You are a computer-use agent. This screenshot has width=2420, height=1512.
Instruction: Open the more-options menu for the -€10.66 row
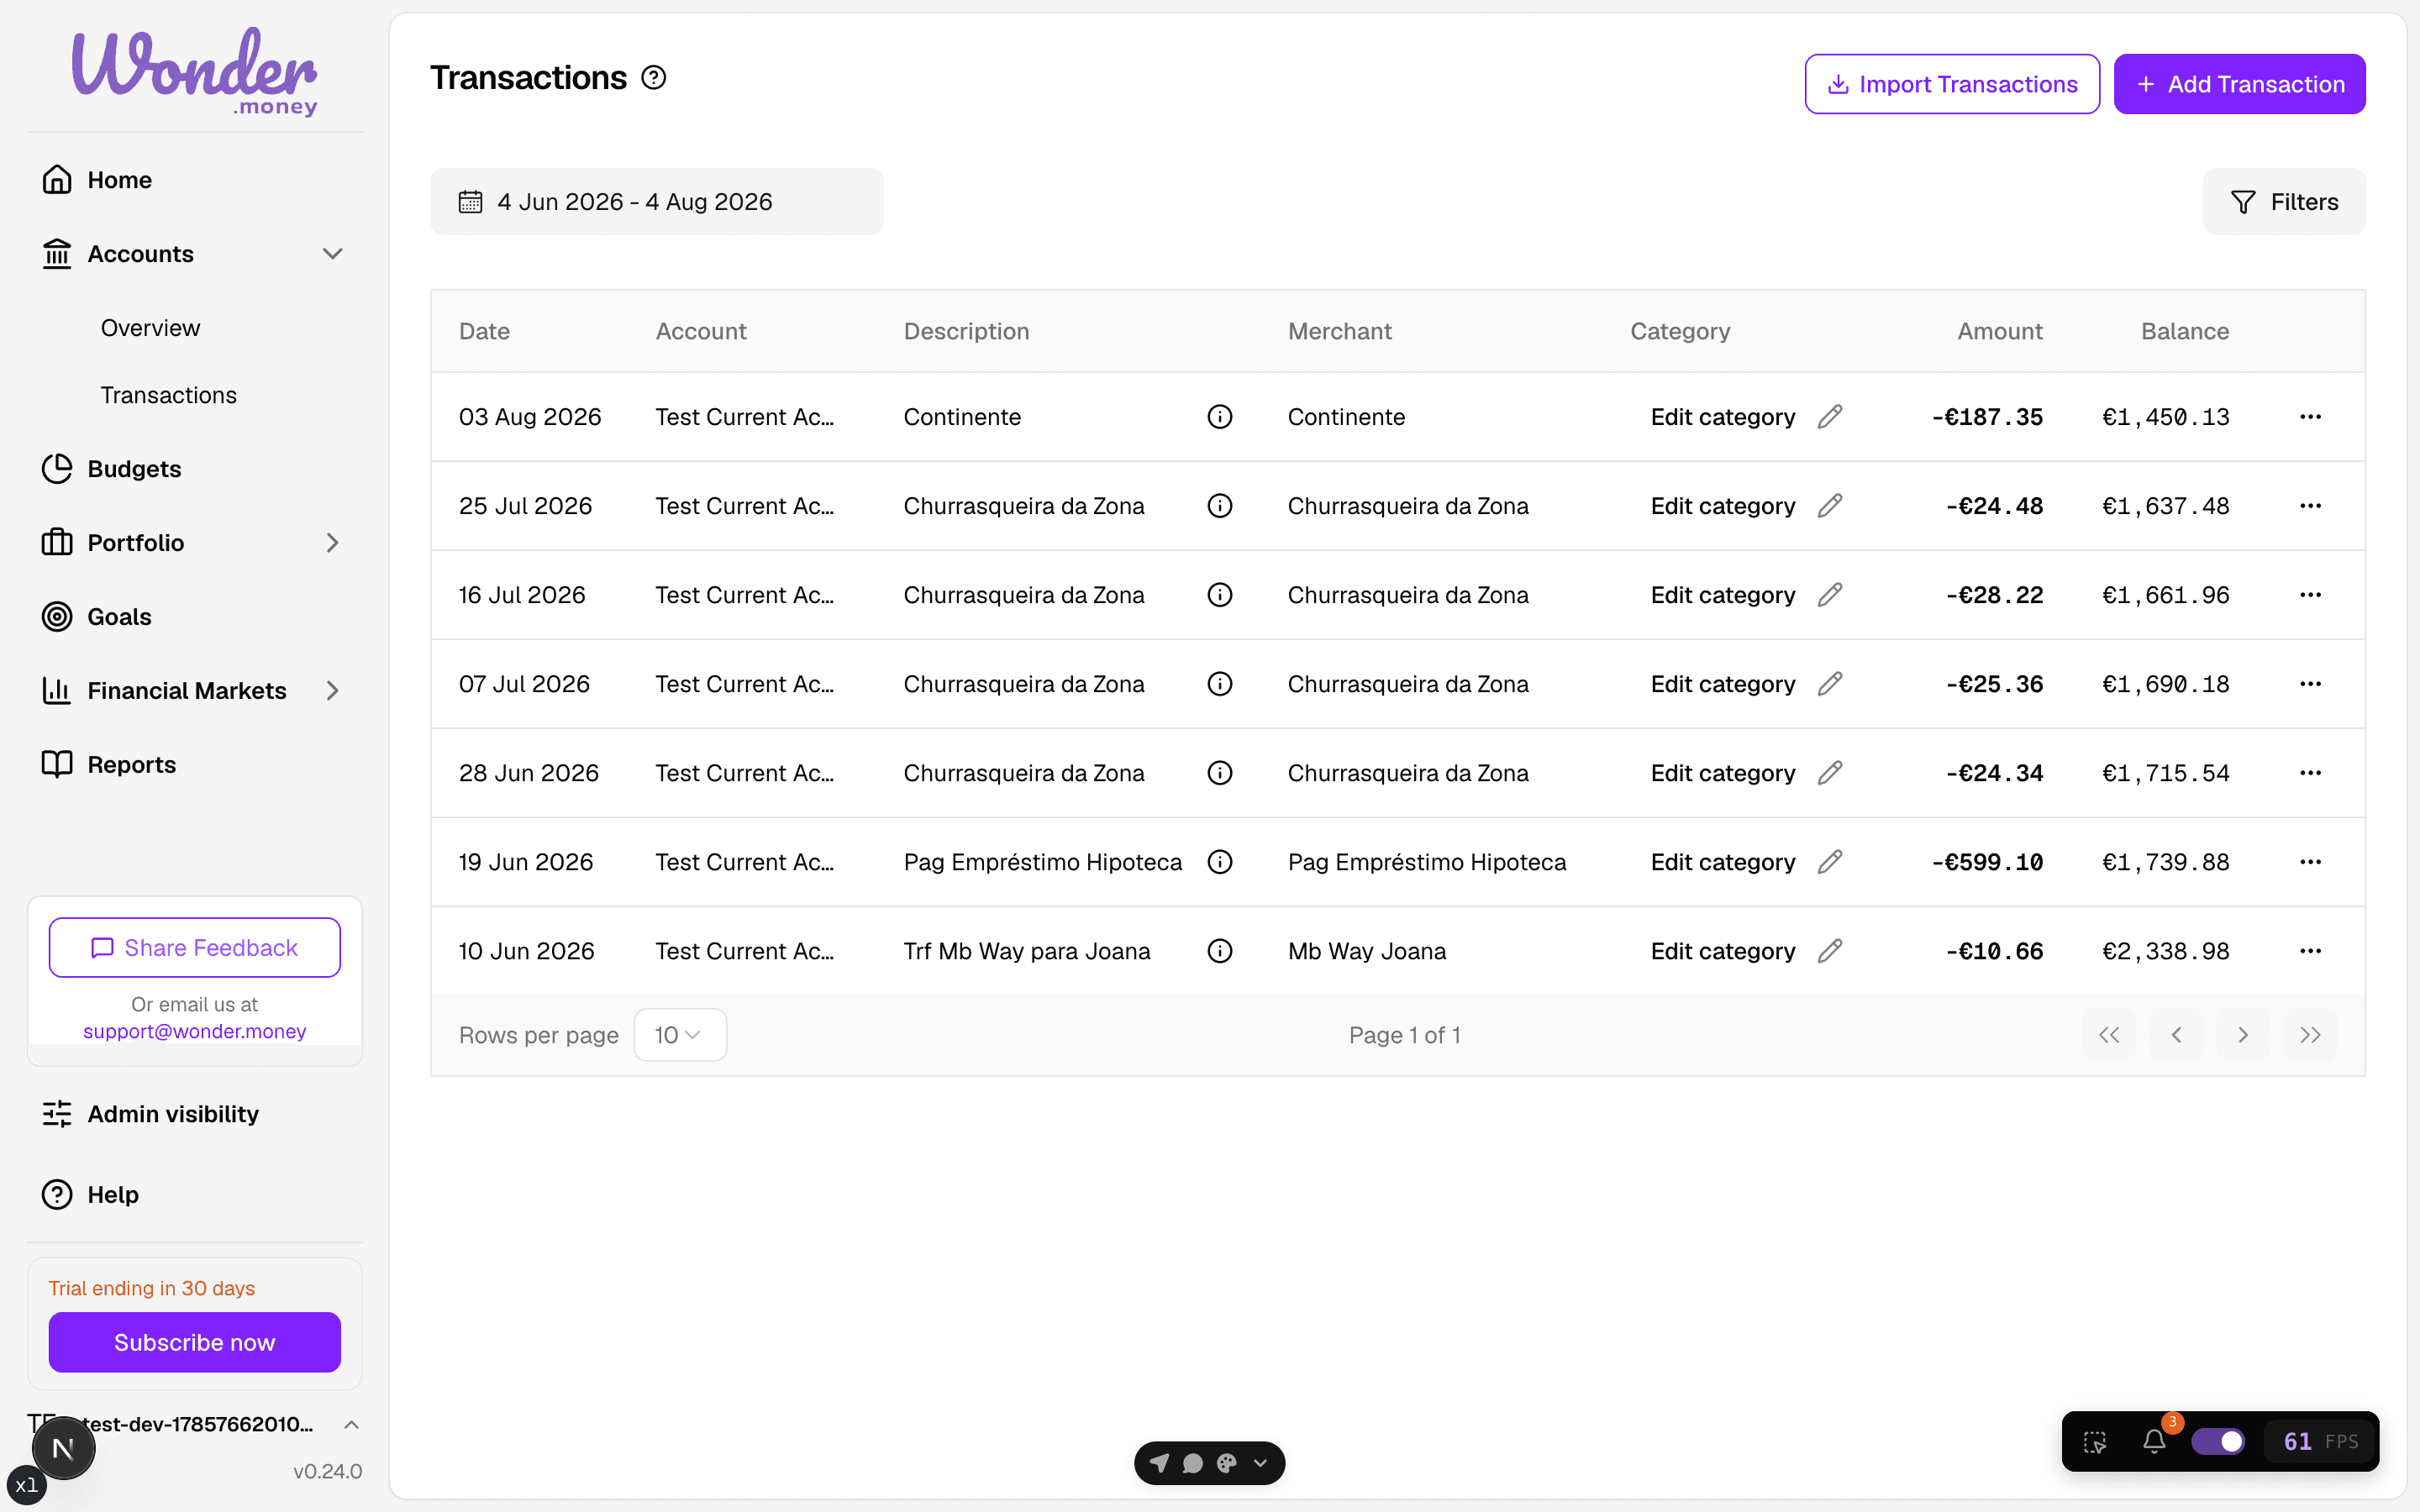(x=2310, y=951)
